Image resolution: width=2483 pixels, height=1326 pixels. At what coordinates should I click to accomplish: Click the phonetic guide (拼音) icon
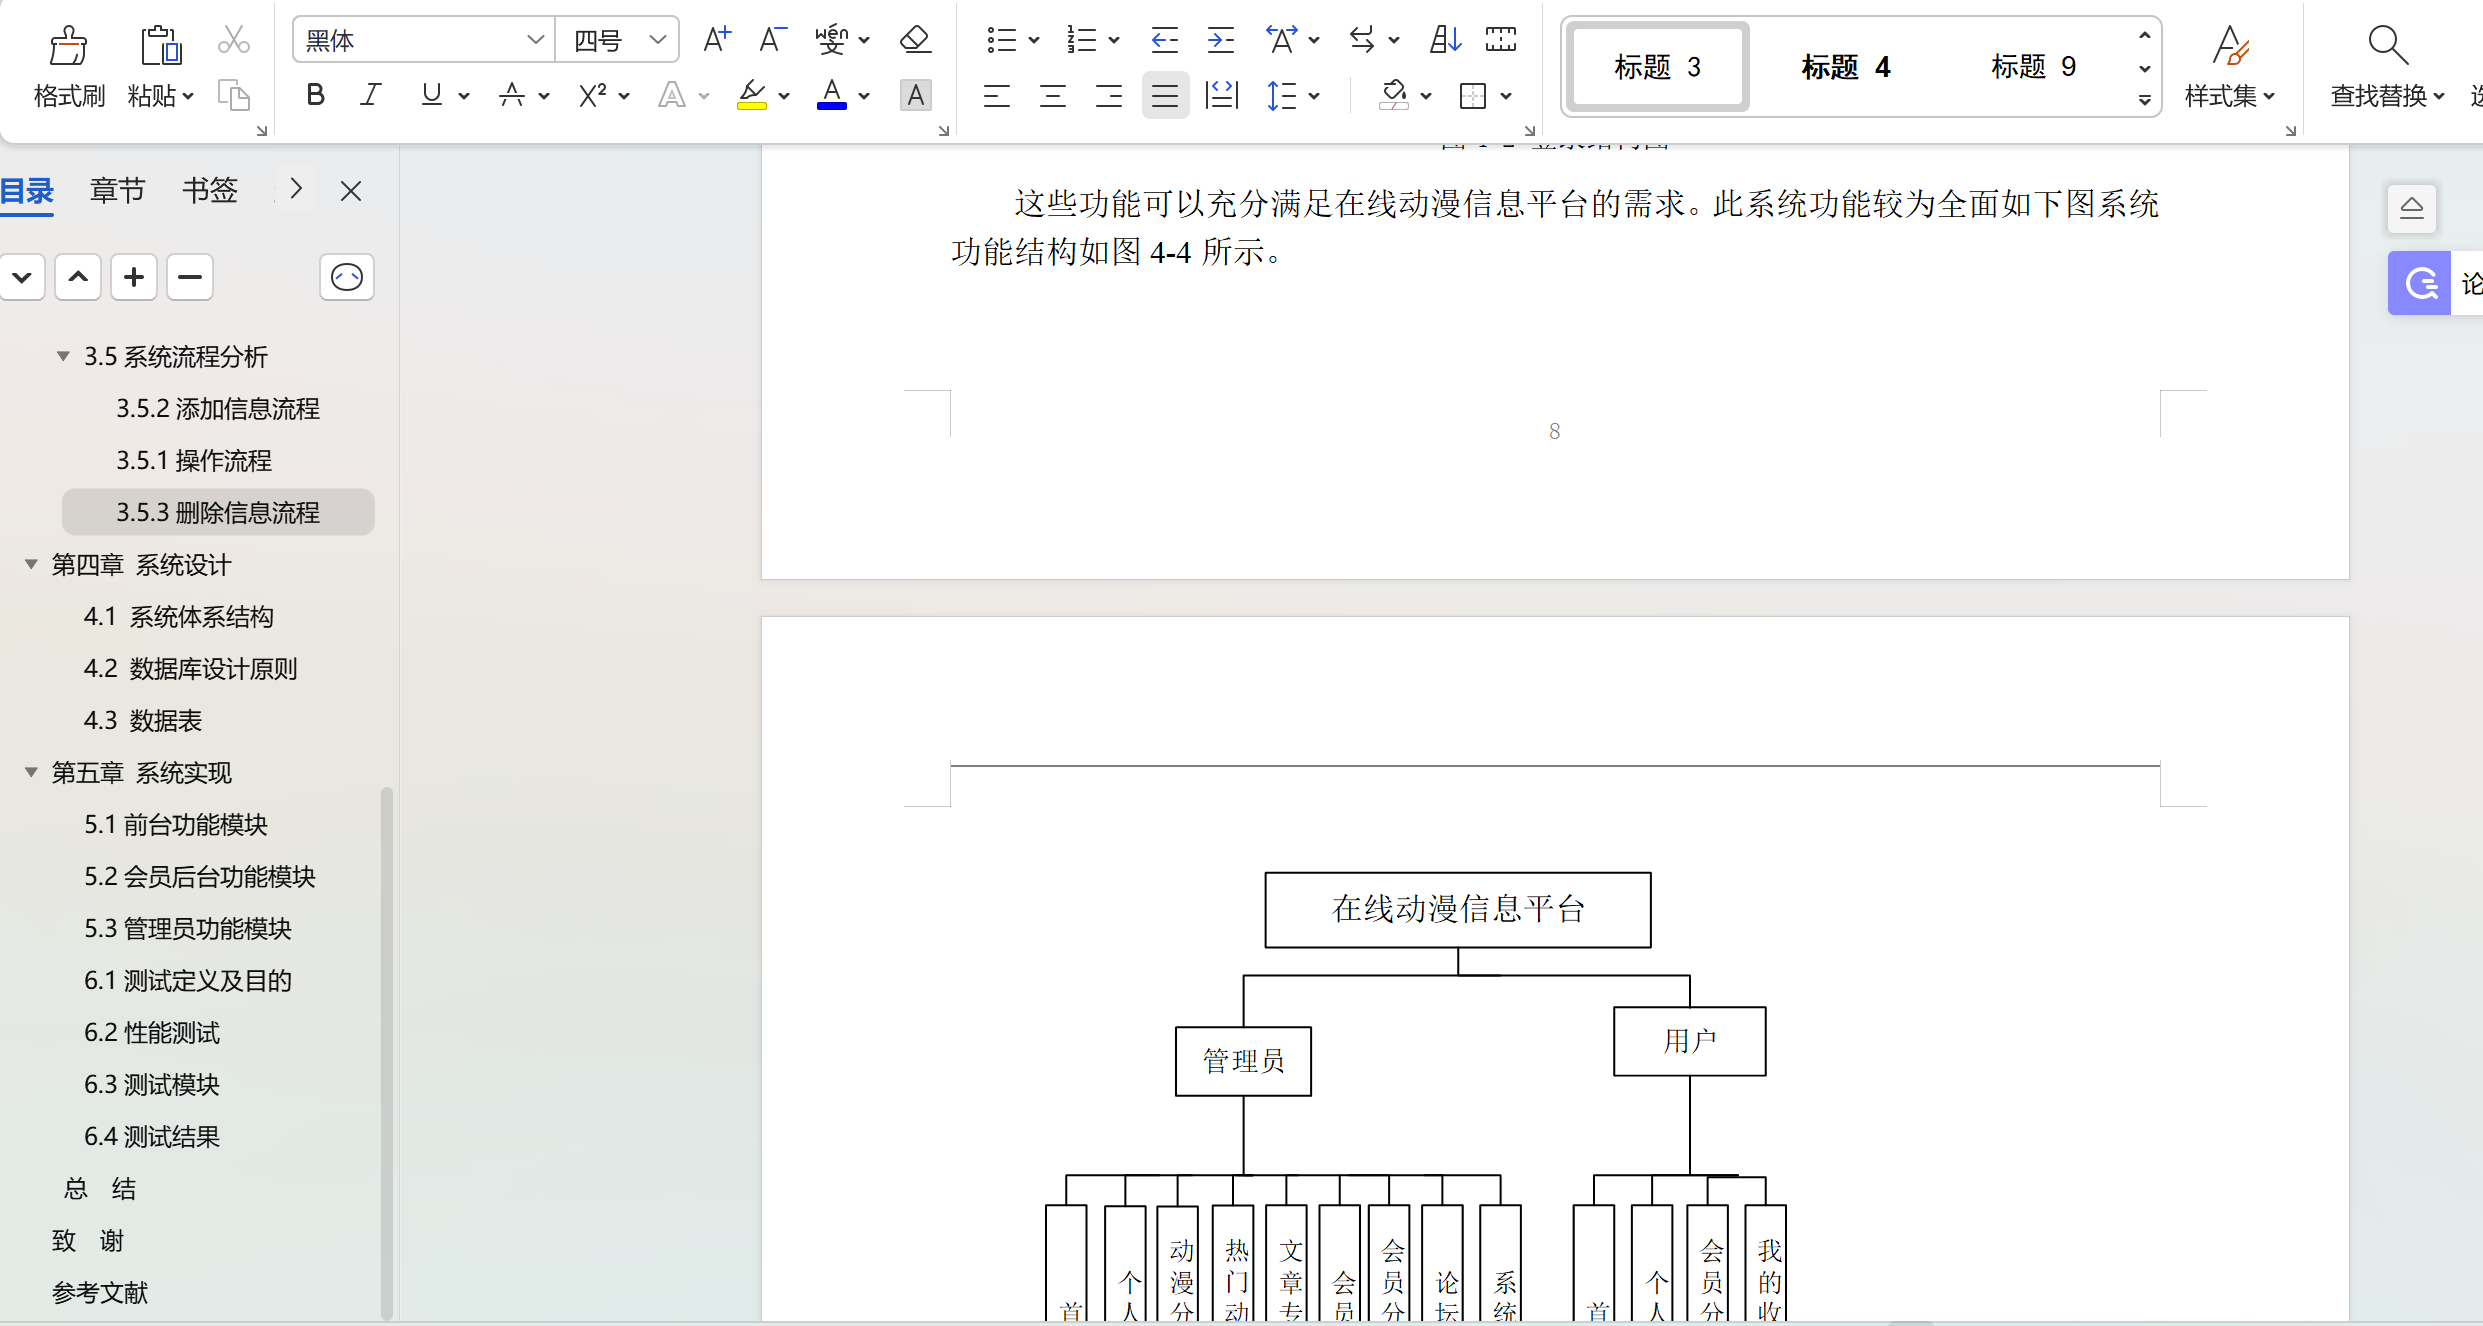click(x=831, y=40)
